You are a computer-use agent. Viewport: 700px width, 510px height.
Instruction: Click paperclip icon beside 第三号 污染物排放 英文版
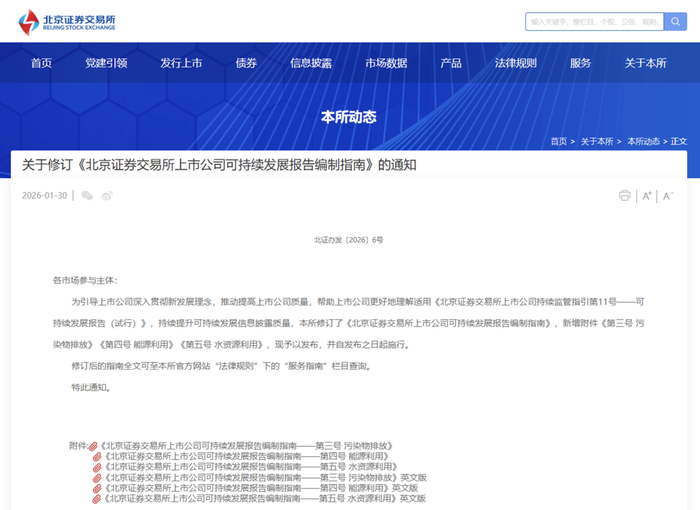[x=97, y=478]
